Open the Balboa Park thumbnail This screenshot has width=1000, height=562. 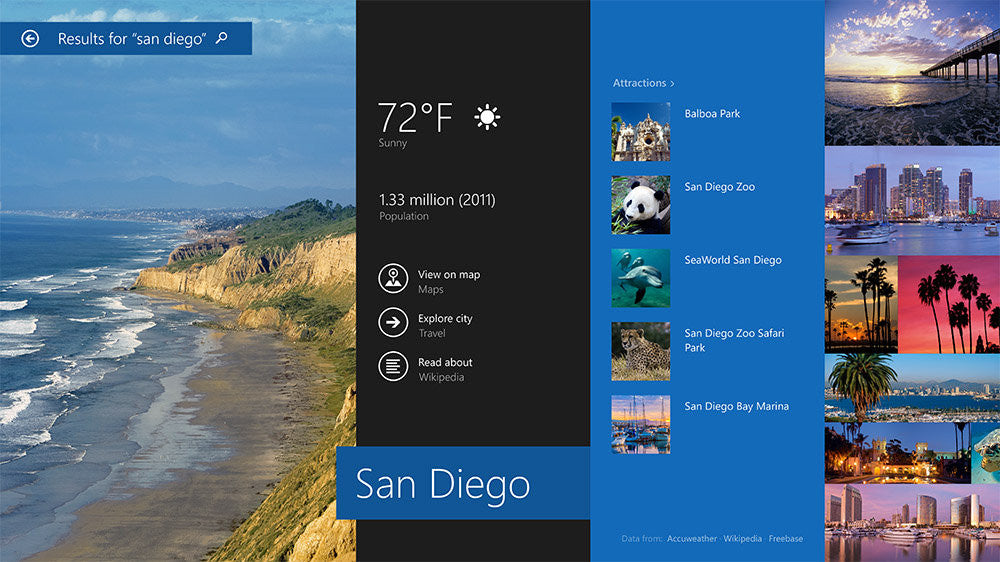click(640, 132)
